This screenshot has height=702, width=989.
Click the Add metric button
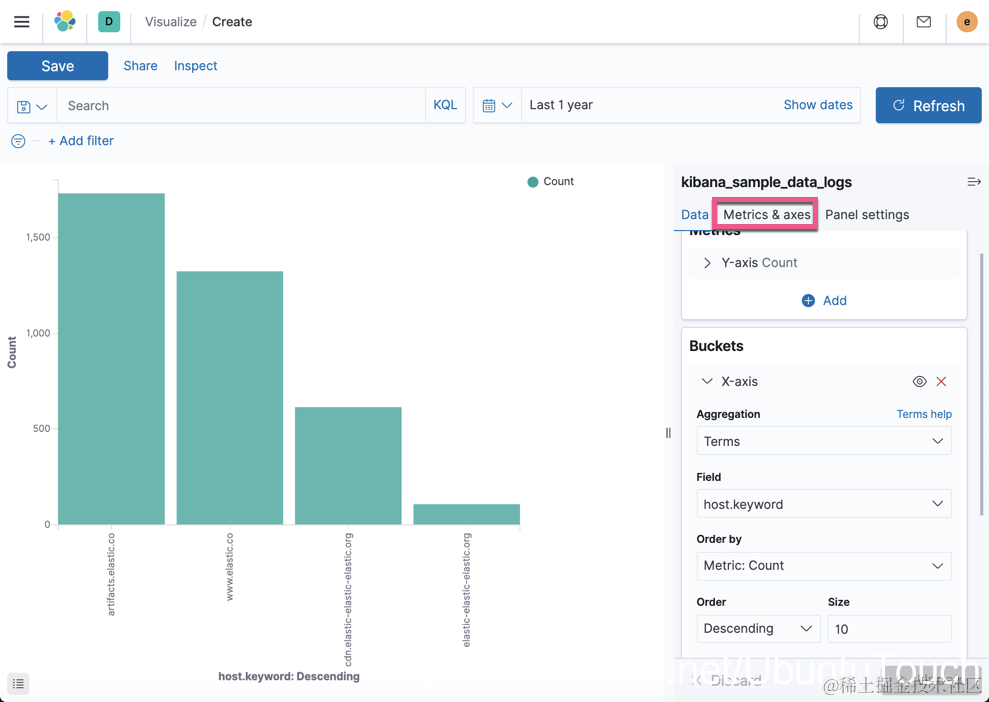pyautogui.click(x=824, y=301)
